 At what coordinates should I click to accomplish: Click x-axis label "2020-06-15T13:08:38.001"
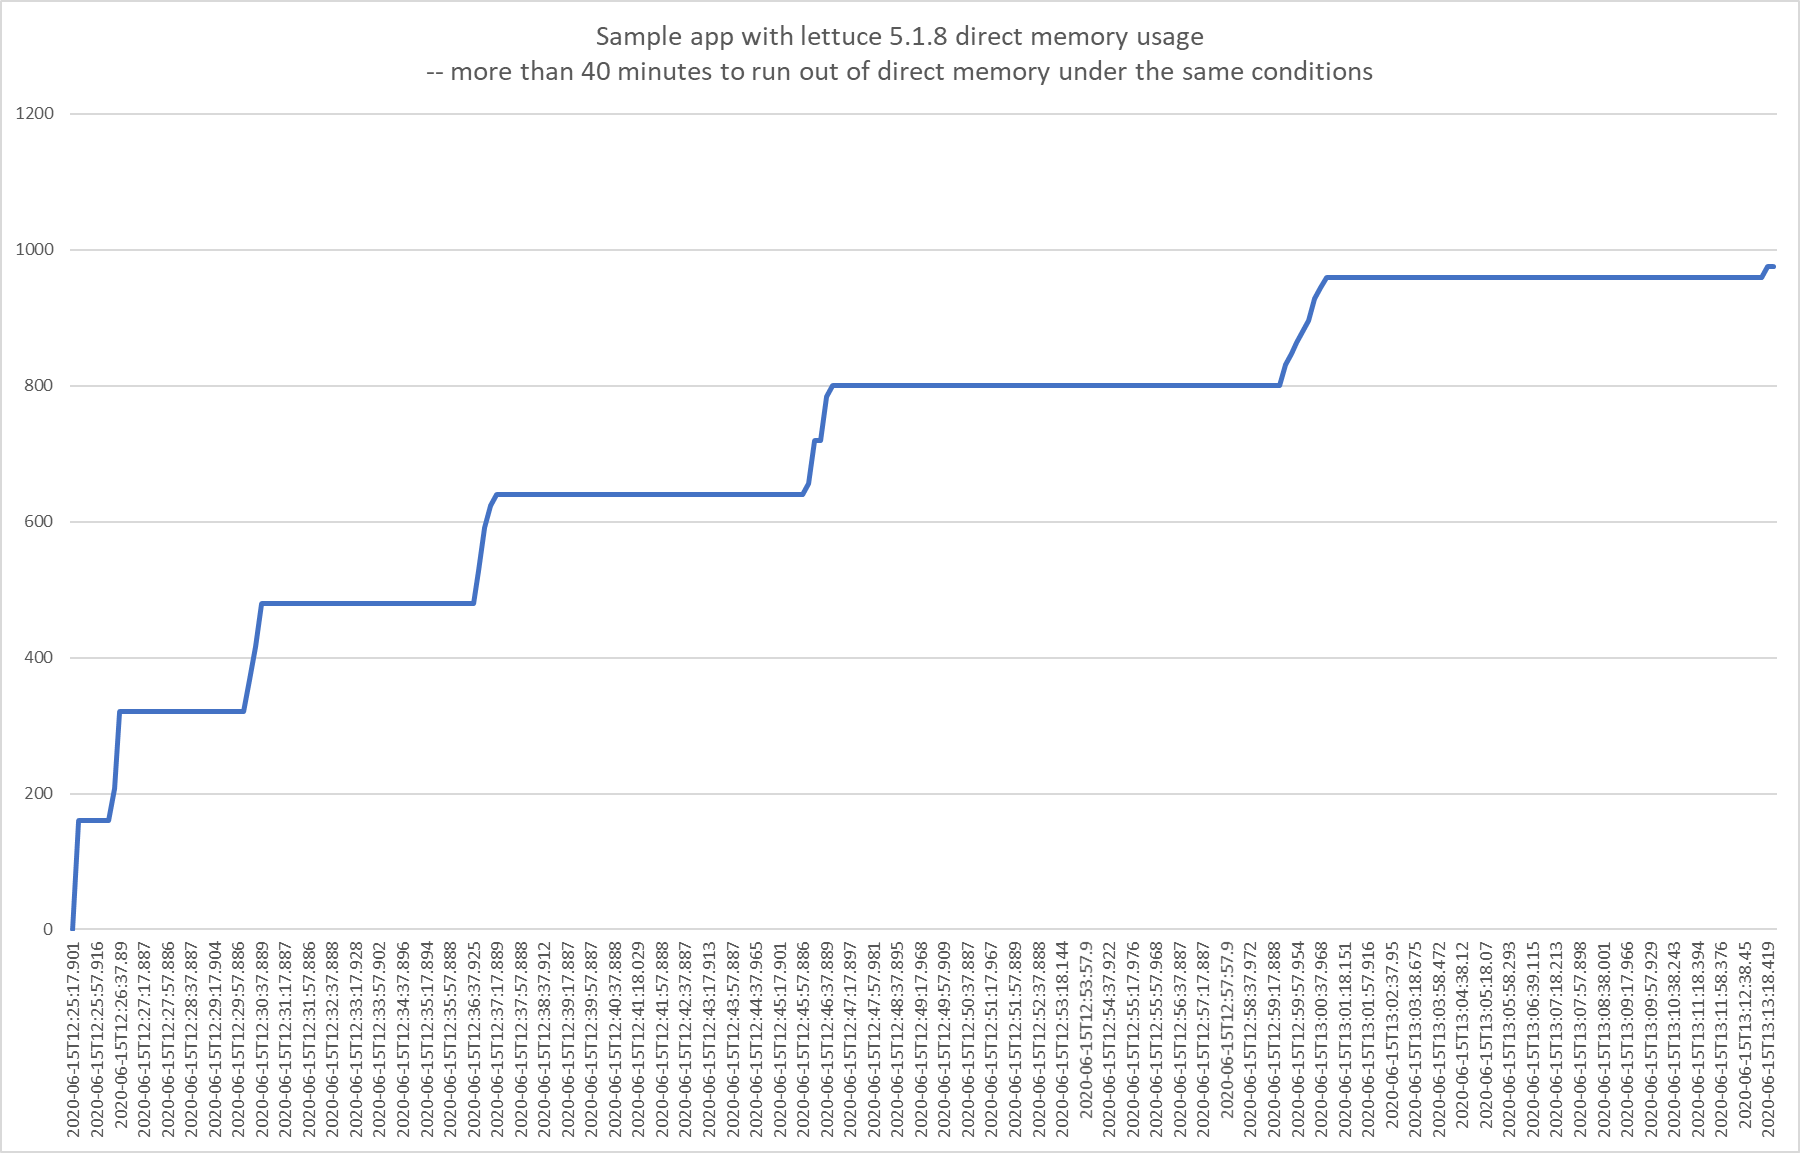(x=1604, y=1039)
